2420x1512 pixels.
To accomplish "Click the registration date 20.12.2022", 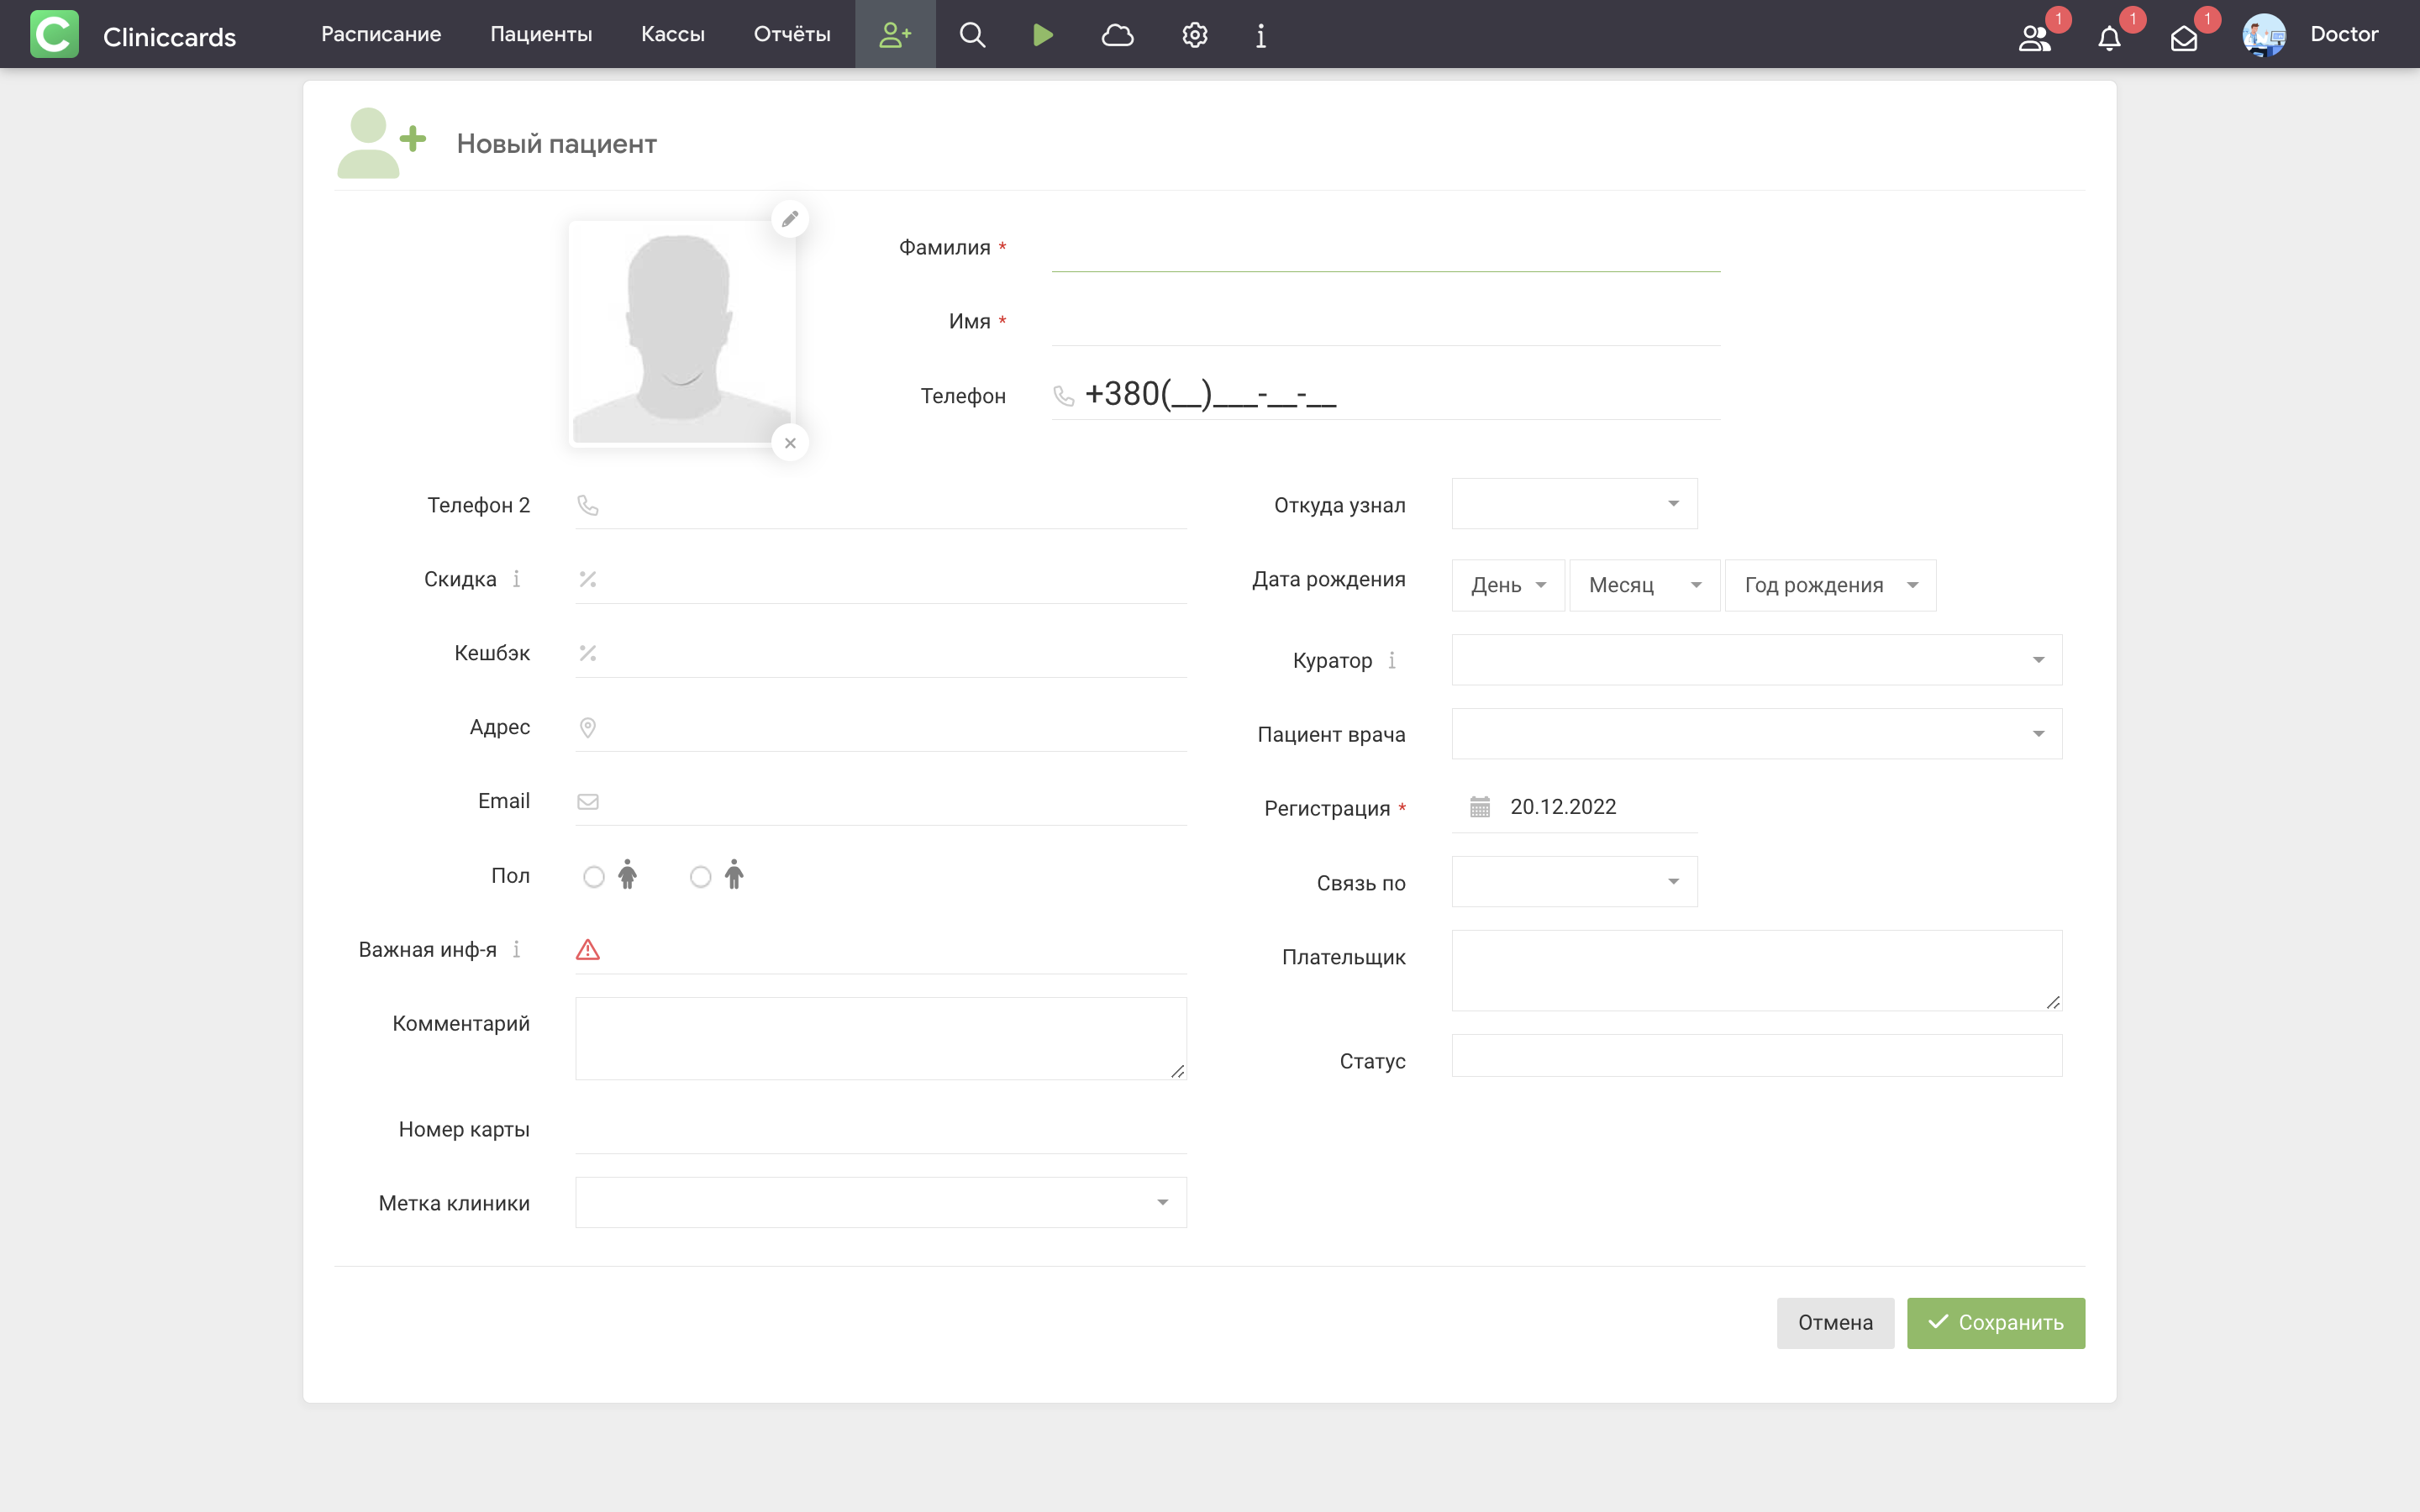I will pyautogui.click(x=1563, y=807).
